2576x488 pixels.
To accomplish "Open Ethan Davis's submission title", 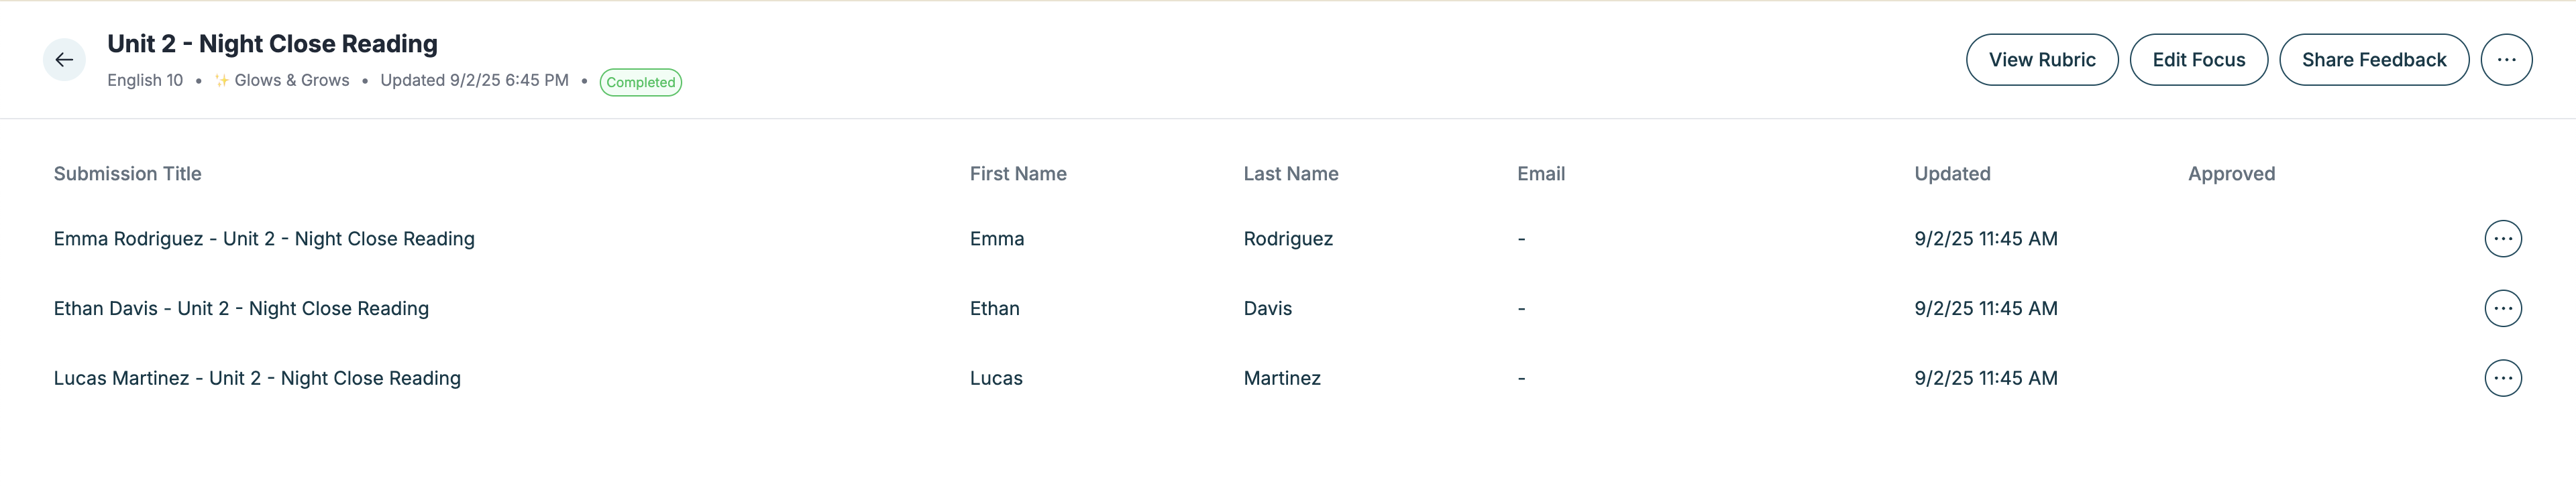I will pyautogui.click(x=241, y=309).
